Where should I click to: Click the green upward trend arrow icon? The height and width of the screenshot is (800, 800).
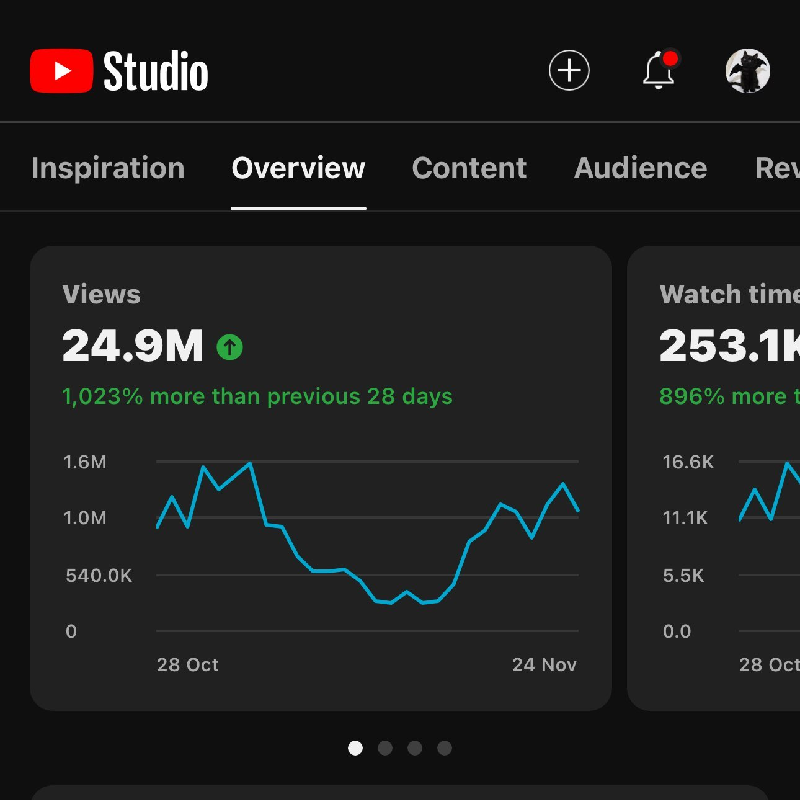point(230,347)
